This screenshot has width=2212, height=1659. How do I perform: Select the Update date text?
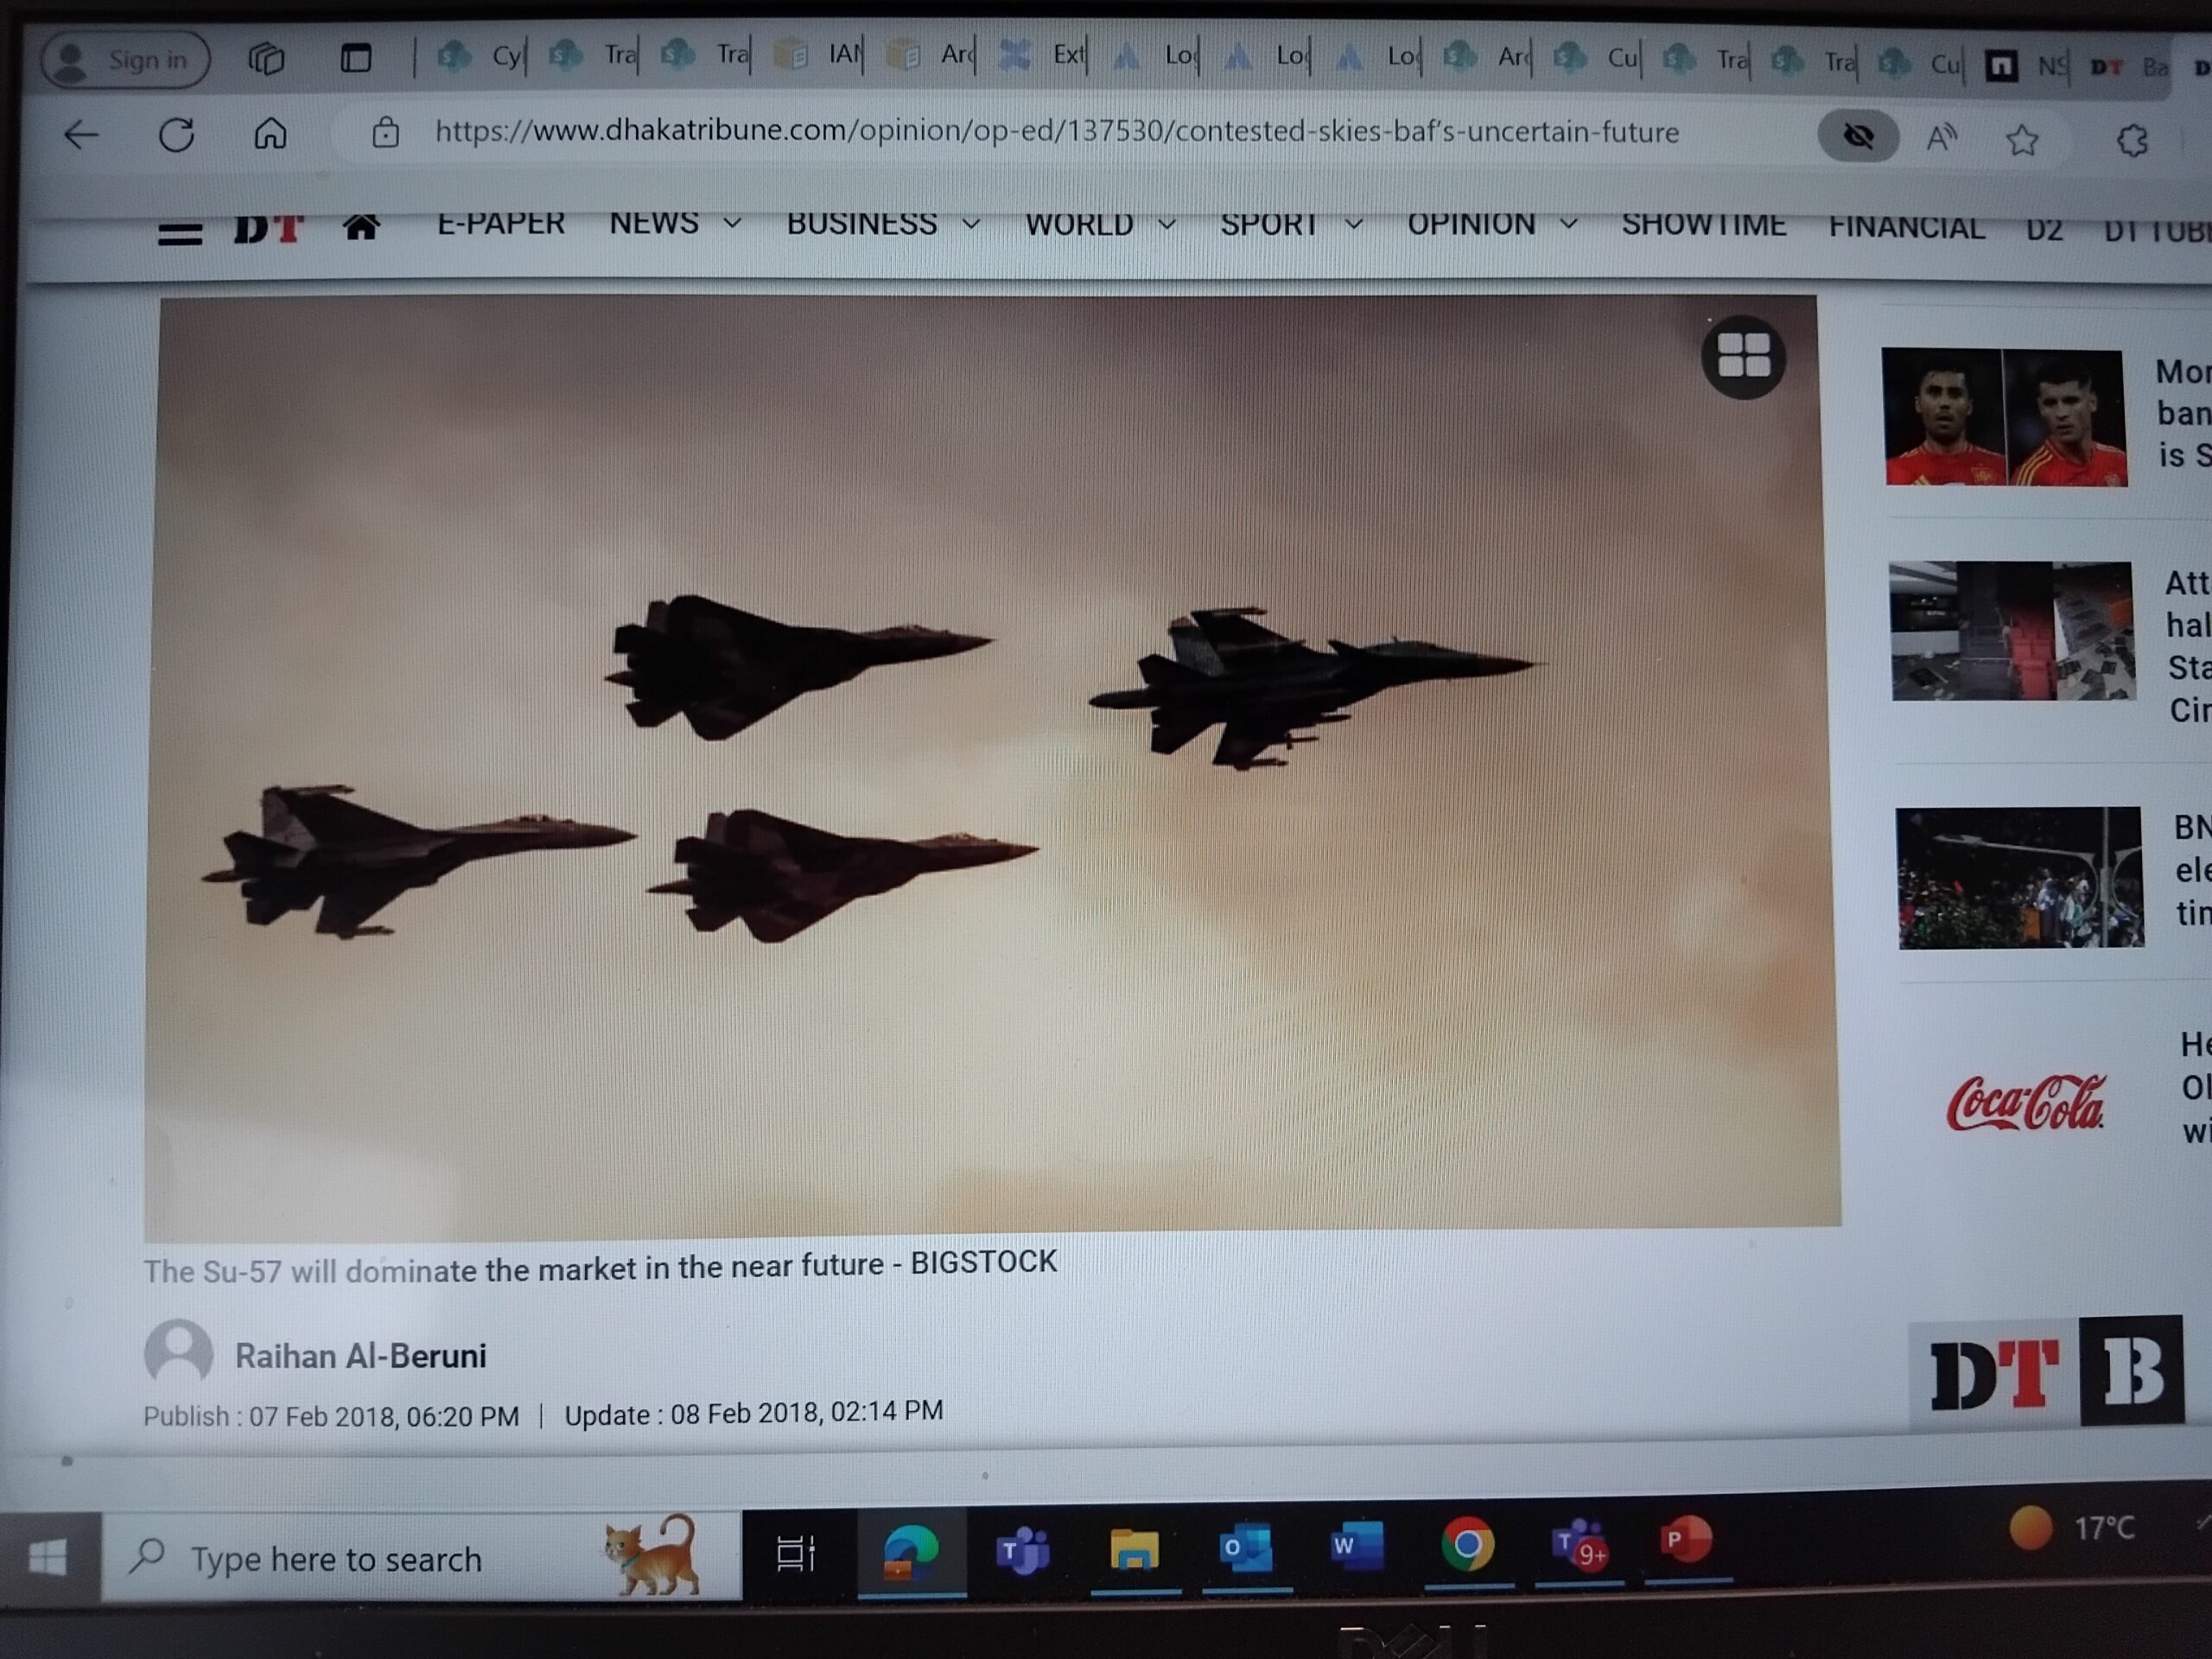point(754,1413)
